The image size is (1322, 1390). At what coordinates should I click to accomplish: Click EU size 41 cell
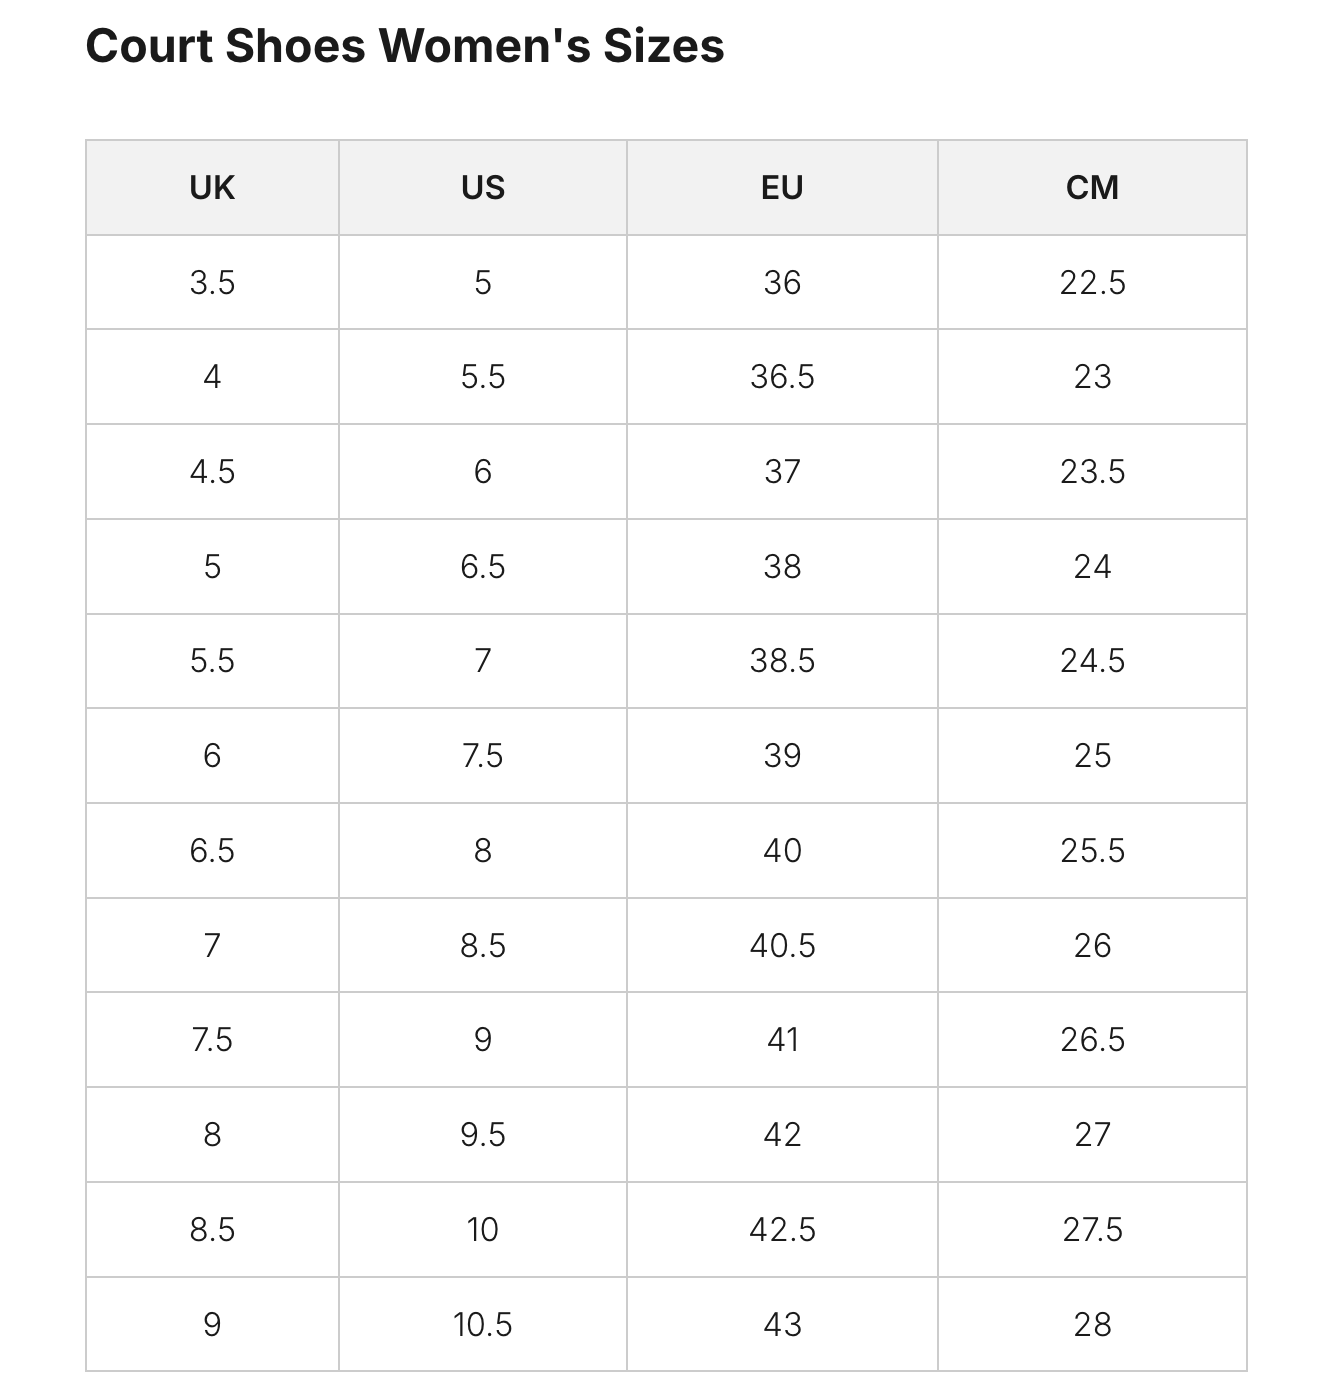(x=782, y=1040)
